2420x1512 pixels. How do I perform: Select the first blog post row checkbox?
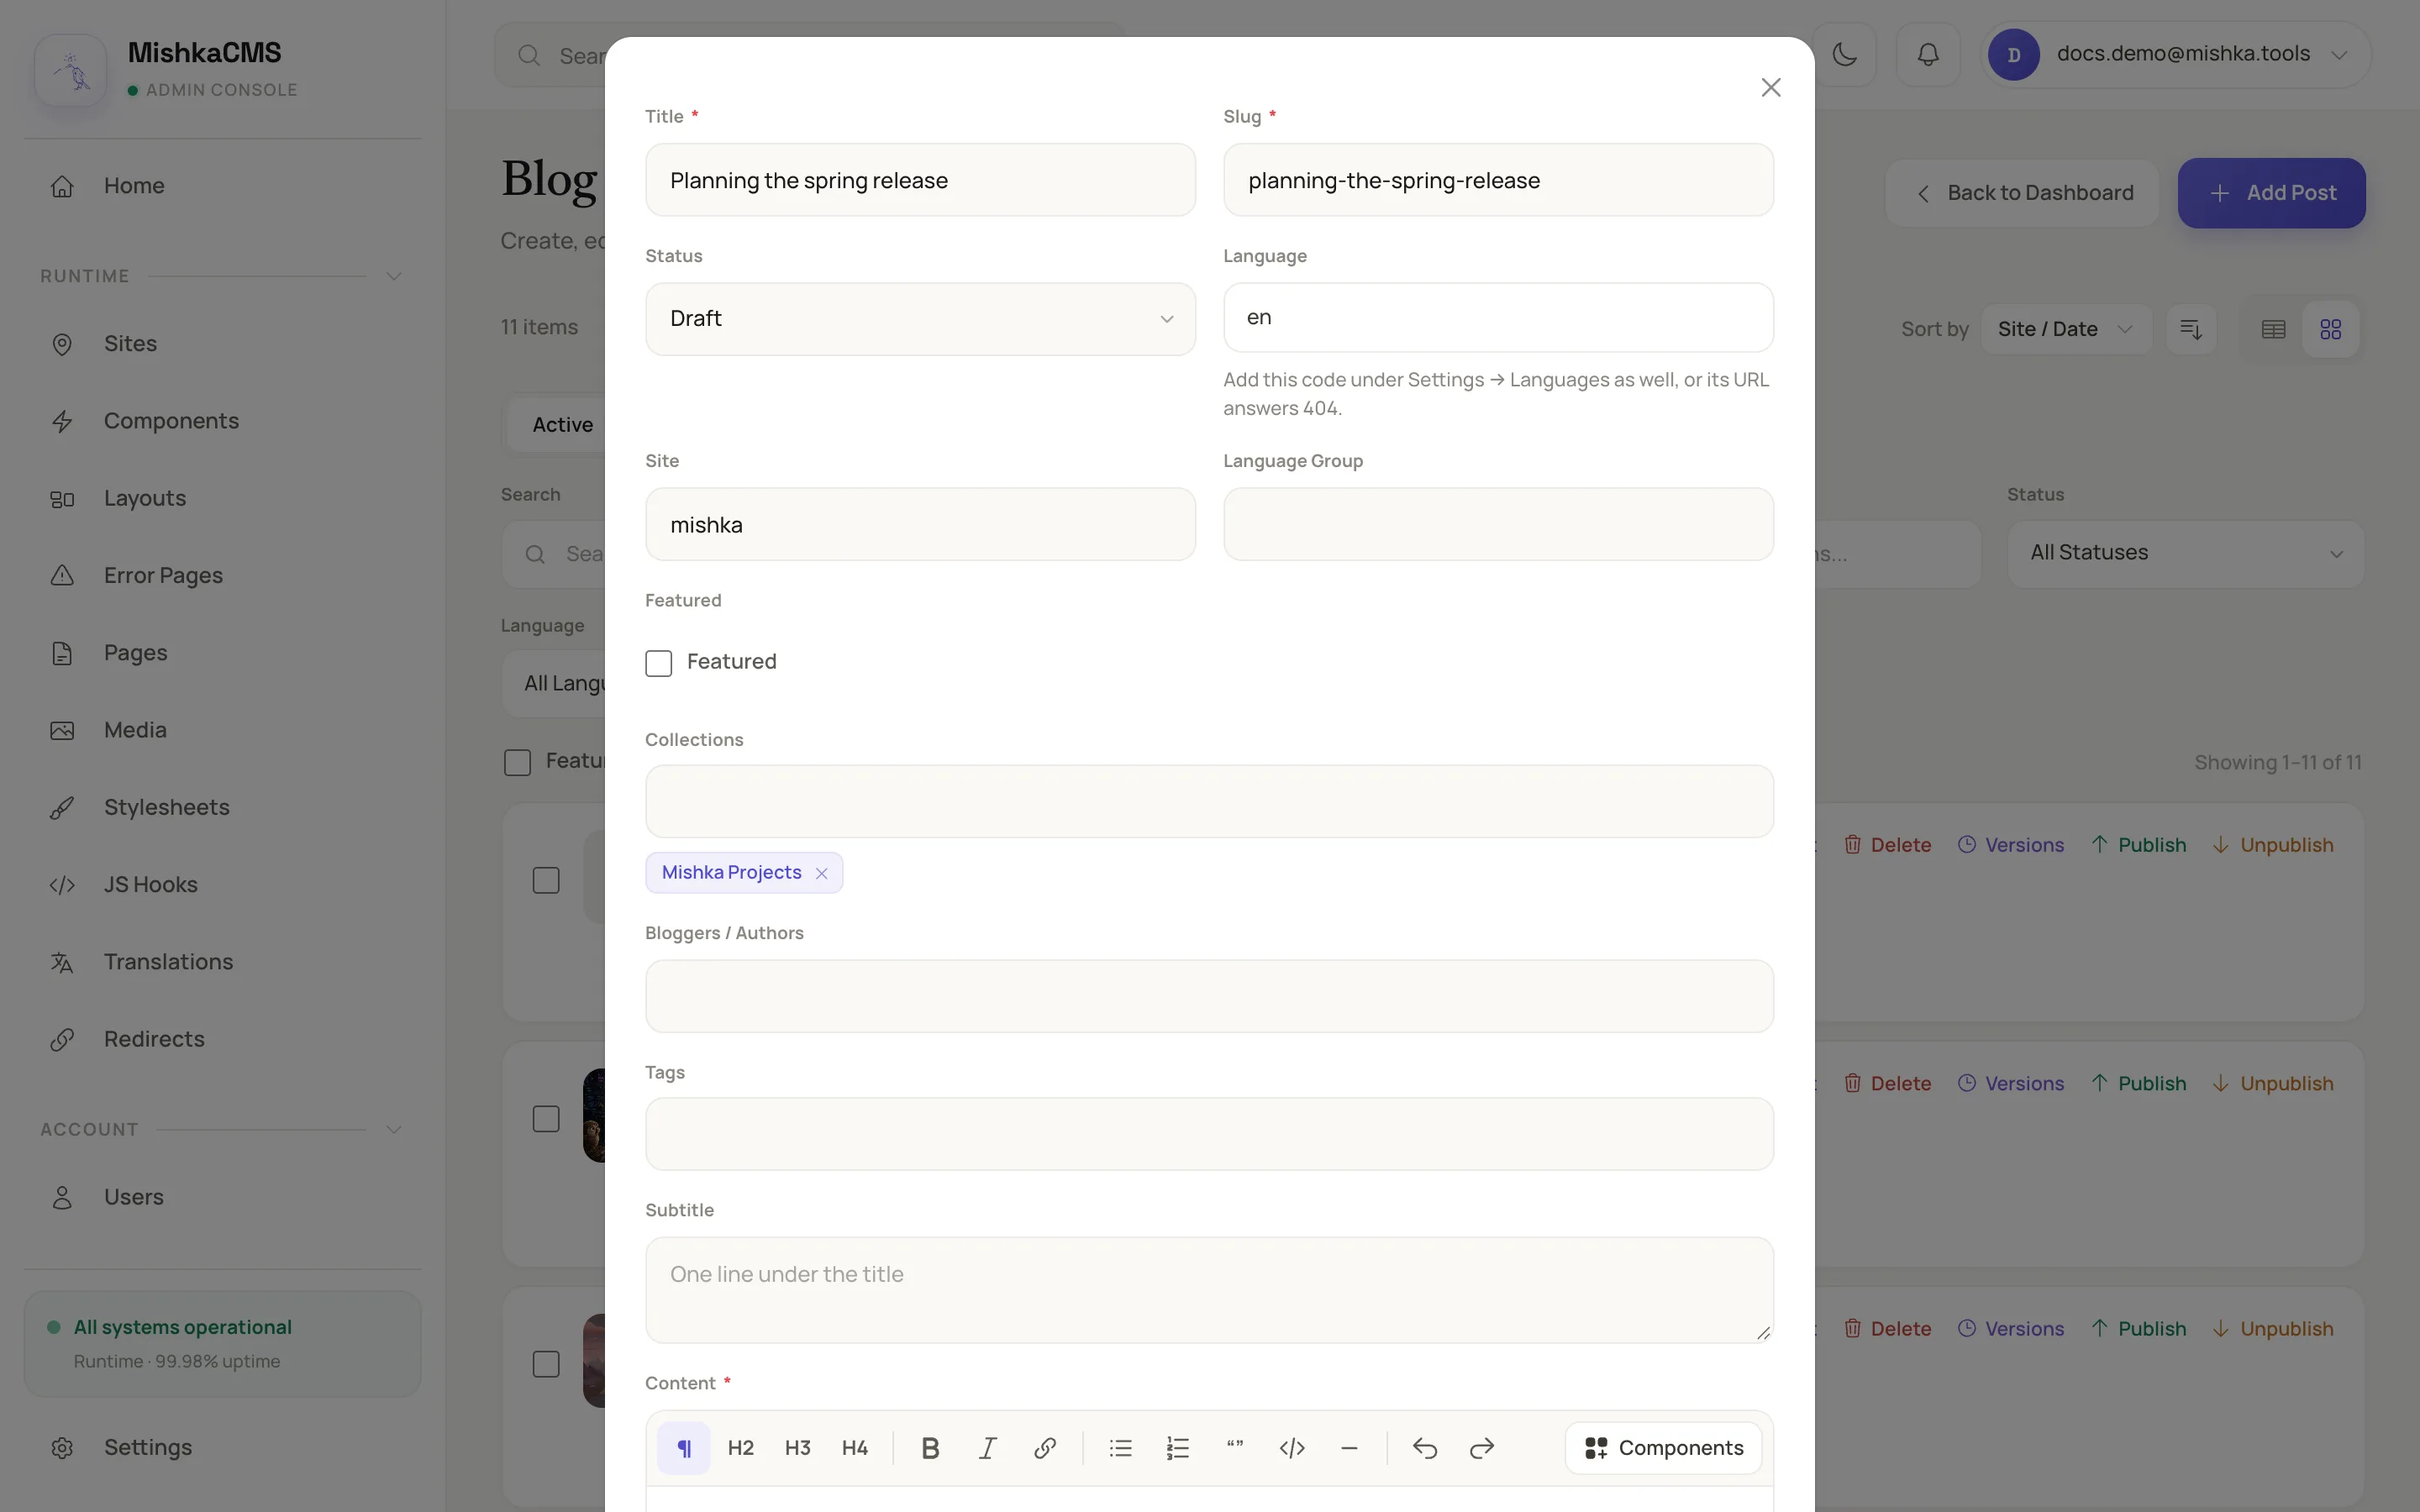click(x=546, y=880)
